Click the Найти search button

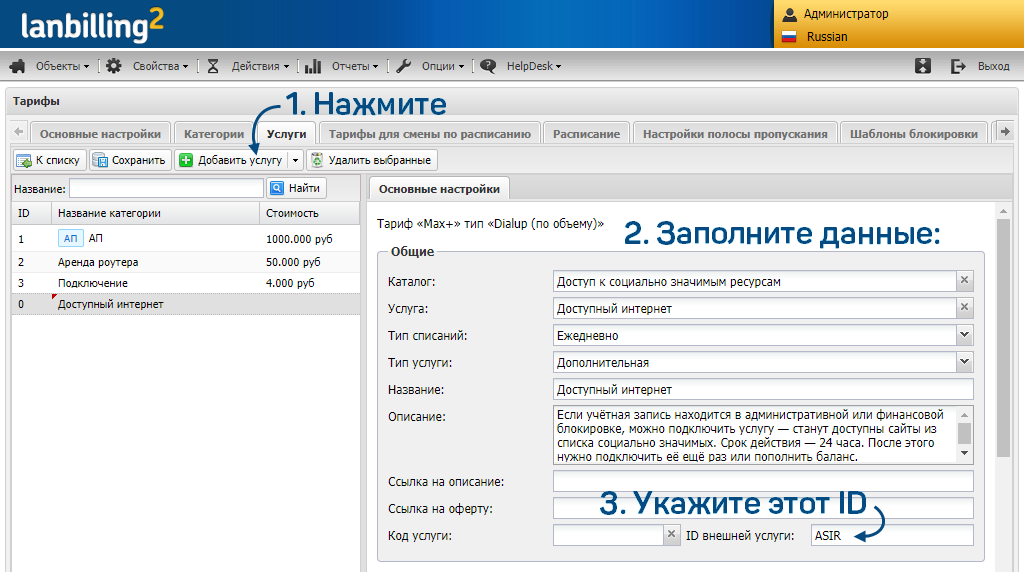pyautogui.click(x=297, y=188)
